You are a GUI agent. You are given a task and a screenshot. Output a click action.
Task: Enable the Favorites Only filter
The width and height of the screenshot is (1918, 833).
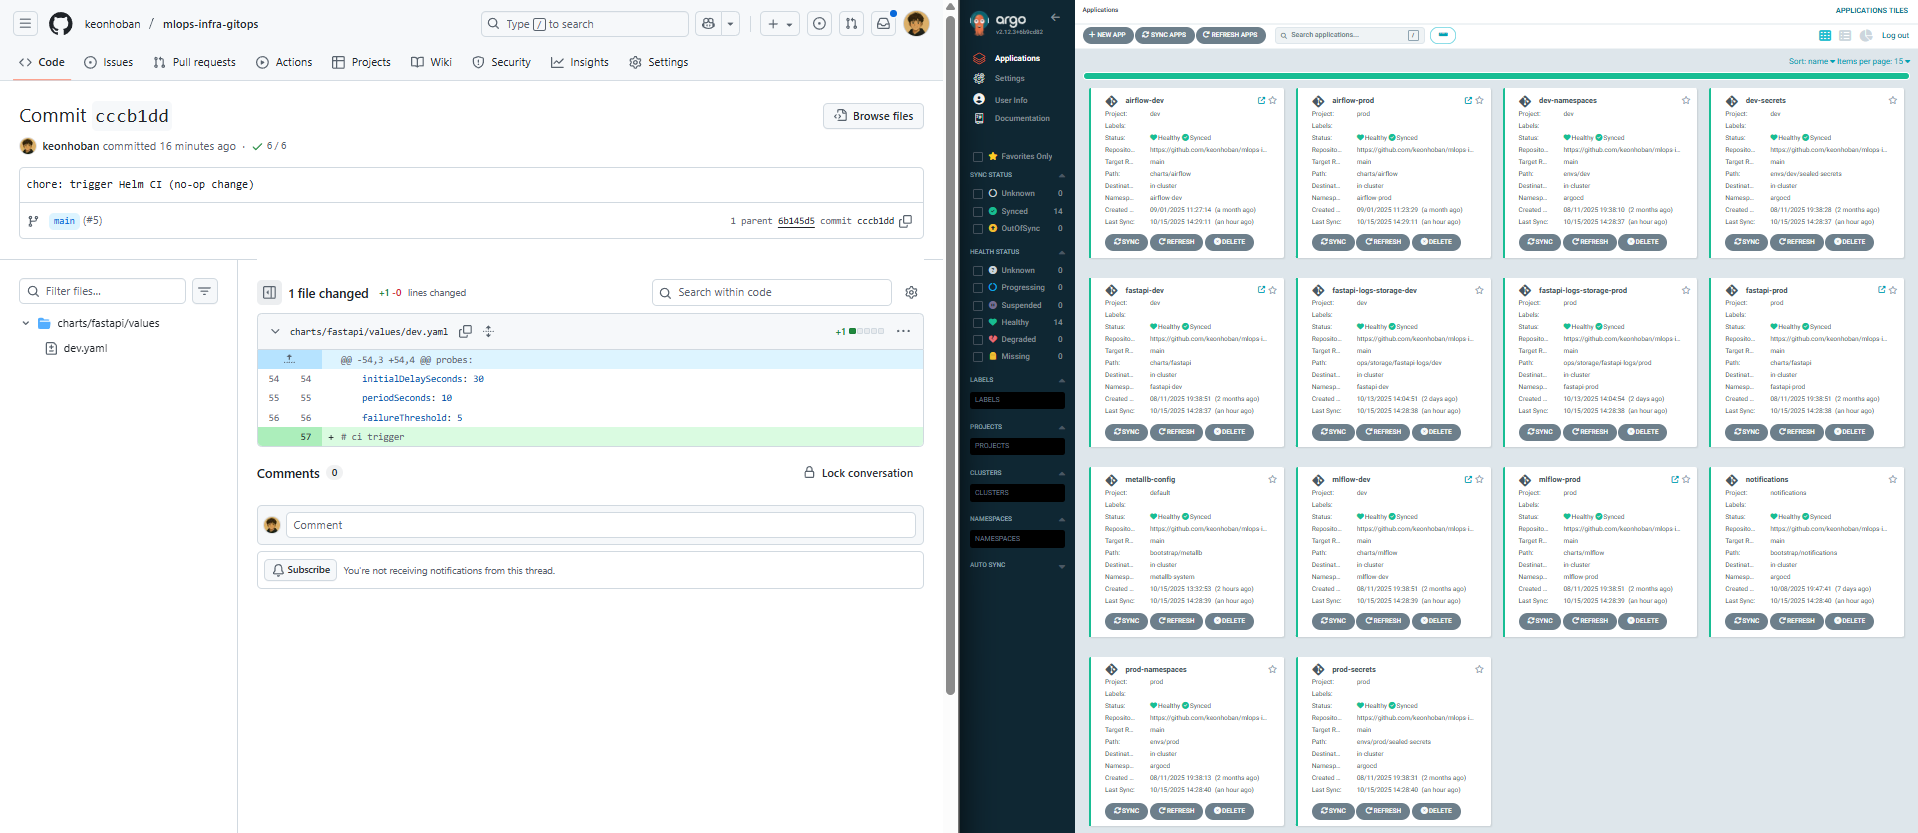(978, 156)
